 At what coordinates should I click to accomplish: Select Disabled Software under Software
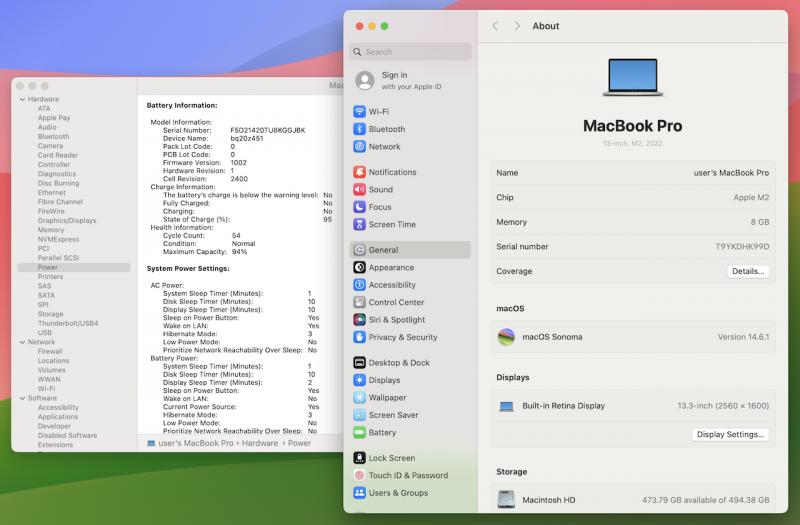click(x=67, y=435)
